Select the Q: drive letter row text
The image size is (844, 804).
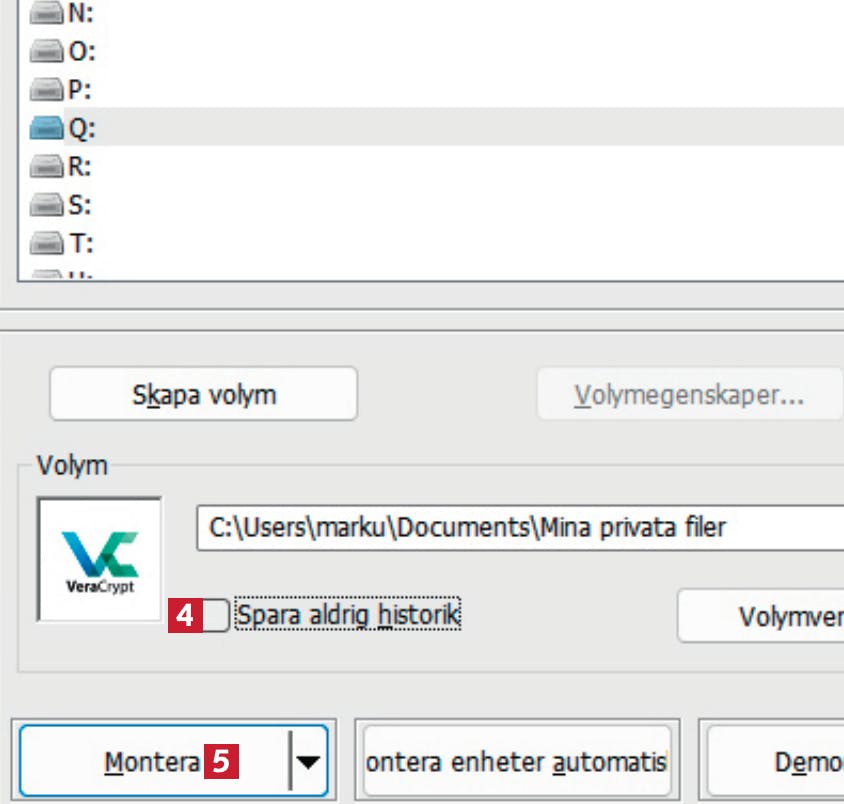(82, 129)
